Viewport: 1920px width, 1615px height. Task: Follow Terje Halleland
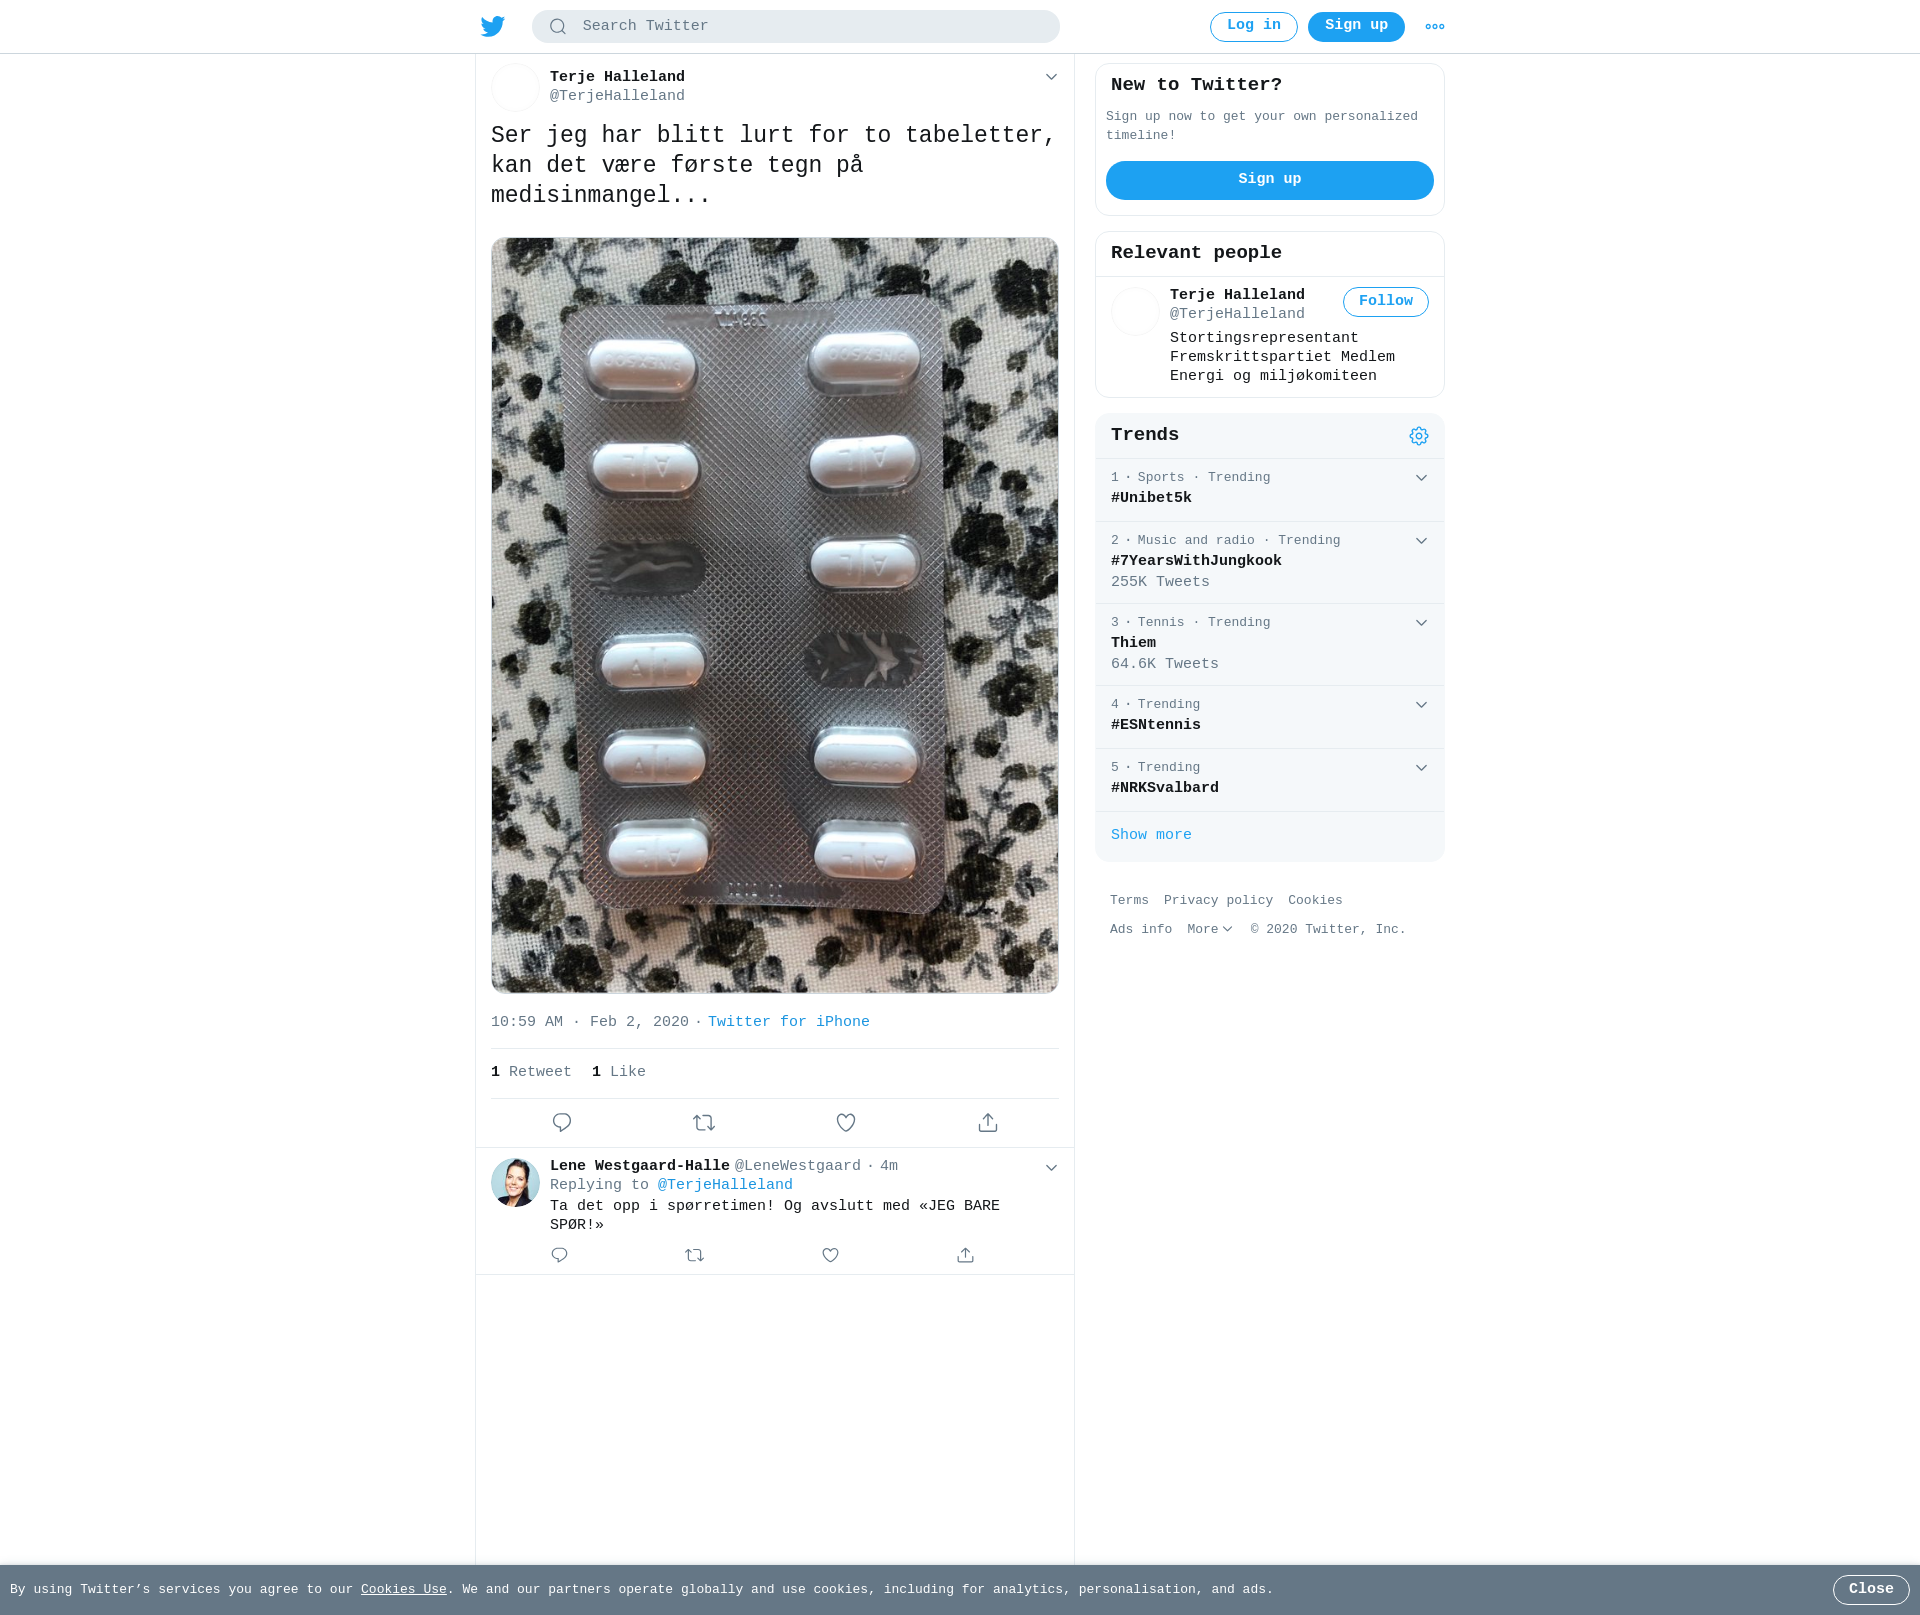point(1386,302)
